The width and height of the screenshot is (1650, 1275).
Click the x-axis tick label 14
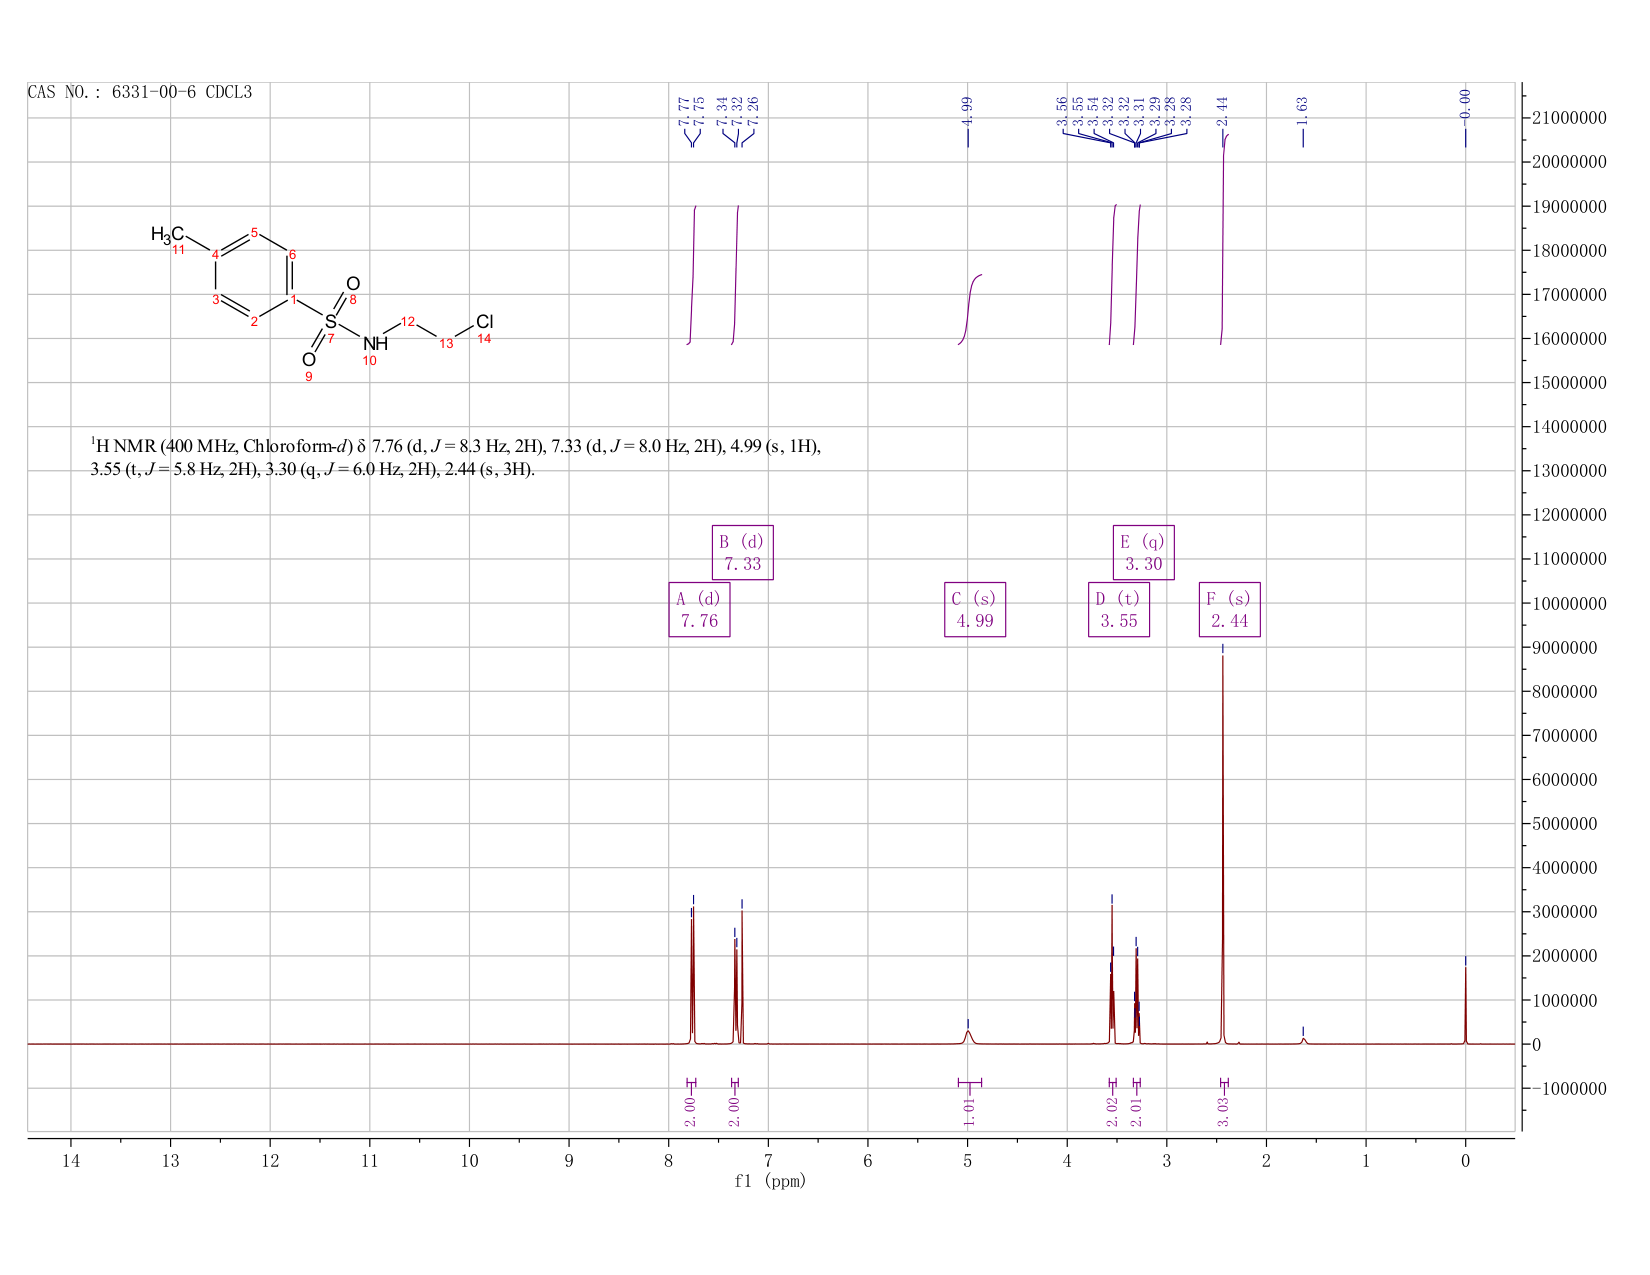(x=71, y=1161)
